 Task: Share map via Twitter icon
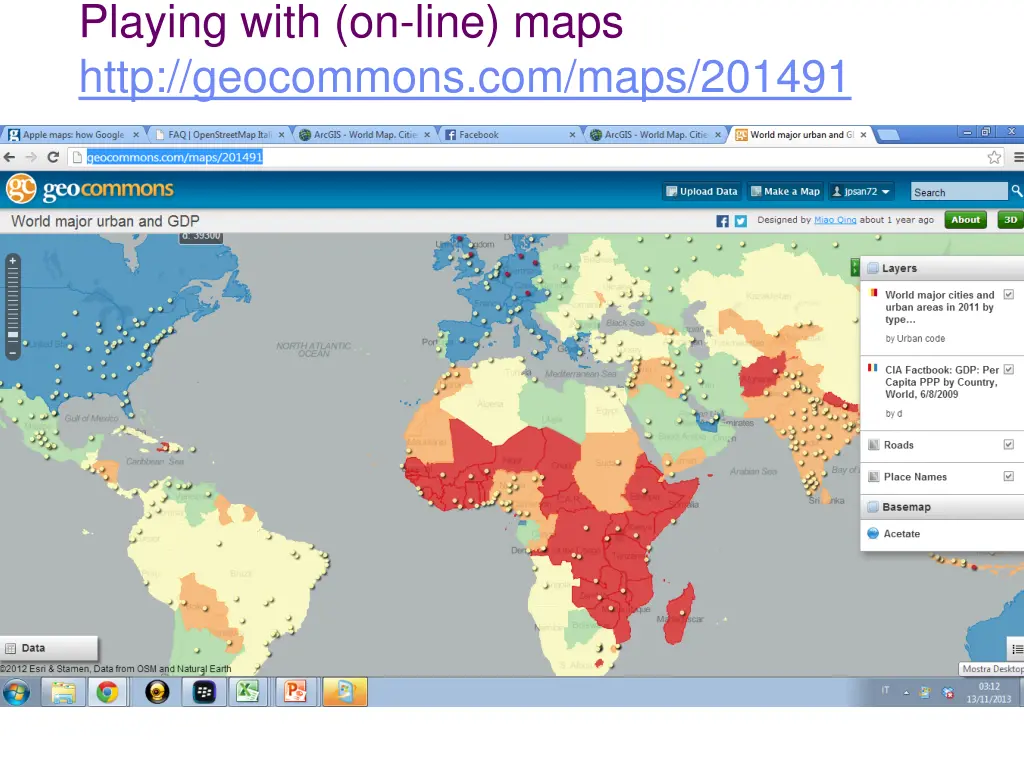(741, 221)
